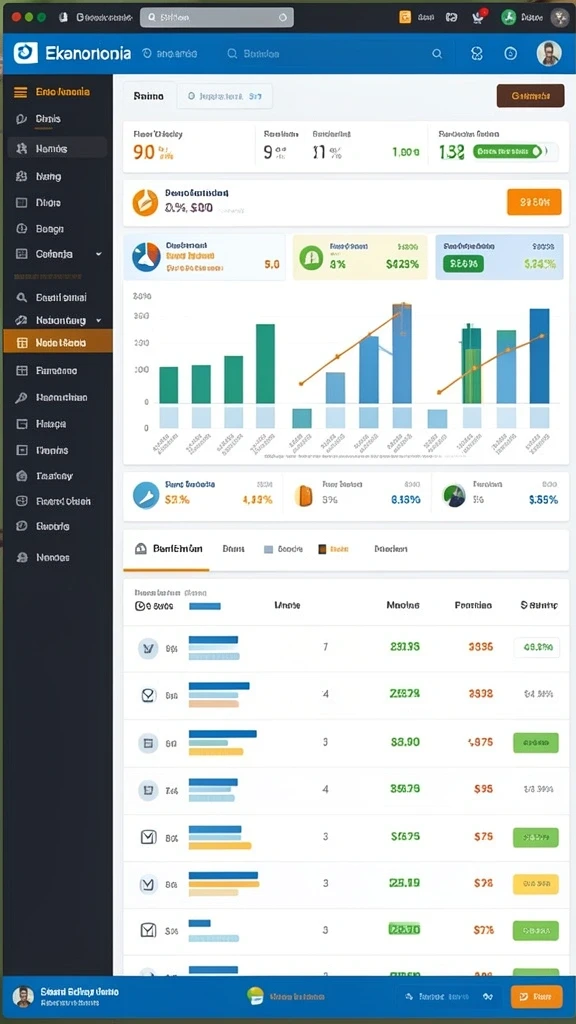Toggle the green switch beside 1.38
The image size is (576, 1024).
509,152
